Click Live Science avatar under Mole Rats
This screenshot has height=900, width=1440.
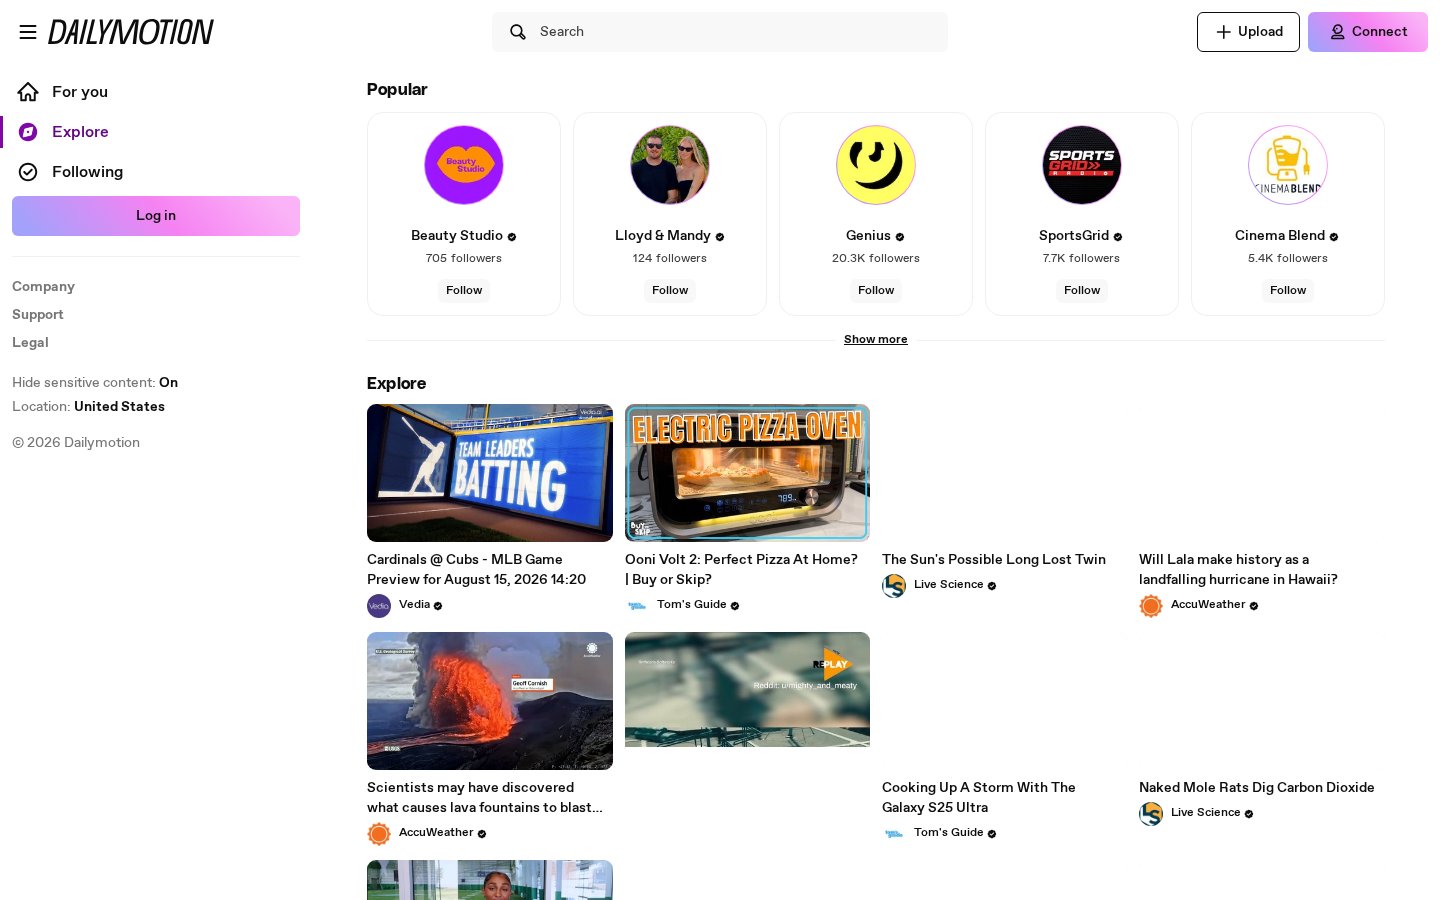pos(1151,814)
